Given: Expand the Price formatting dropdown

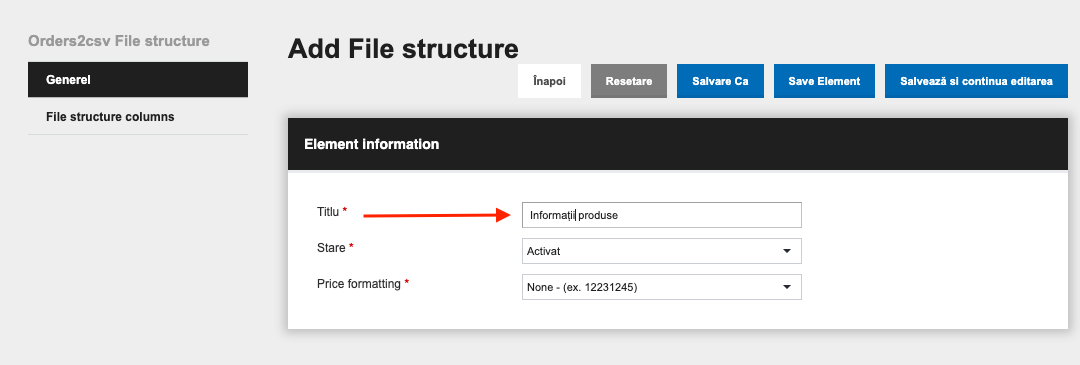Looking at the screenshot, I should click(x=662, y=287).
